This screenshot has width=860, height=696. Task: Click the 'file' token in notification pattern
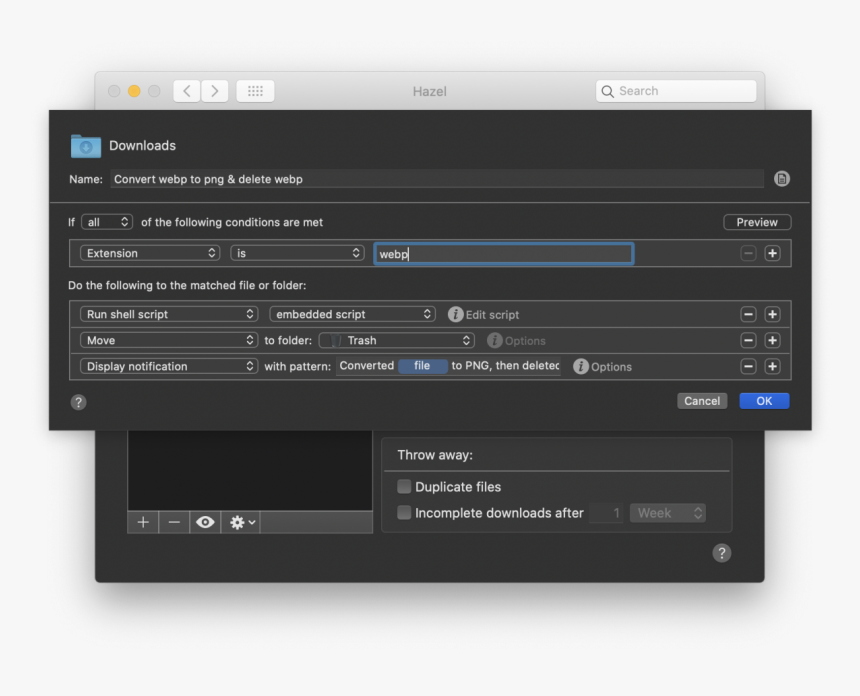pyautogui.click(x=422, y=366)
